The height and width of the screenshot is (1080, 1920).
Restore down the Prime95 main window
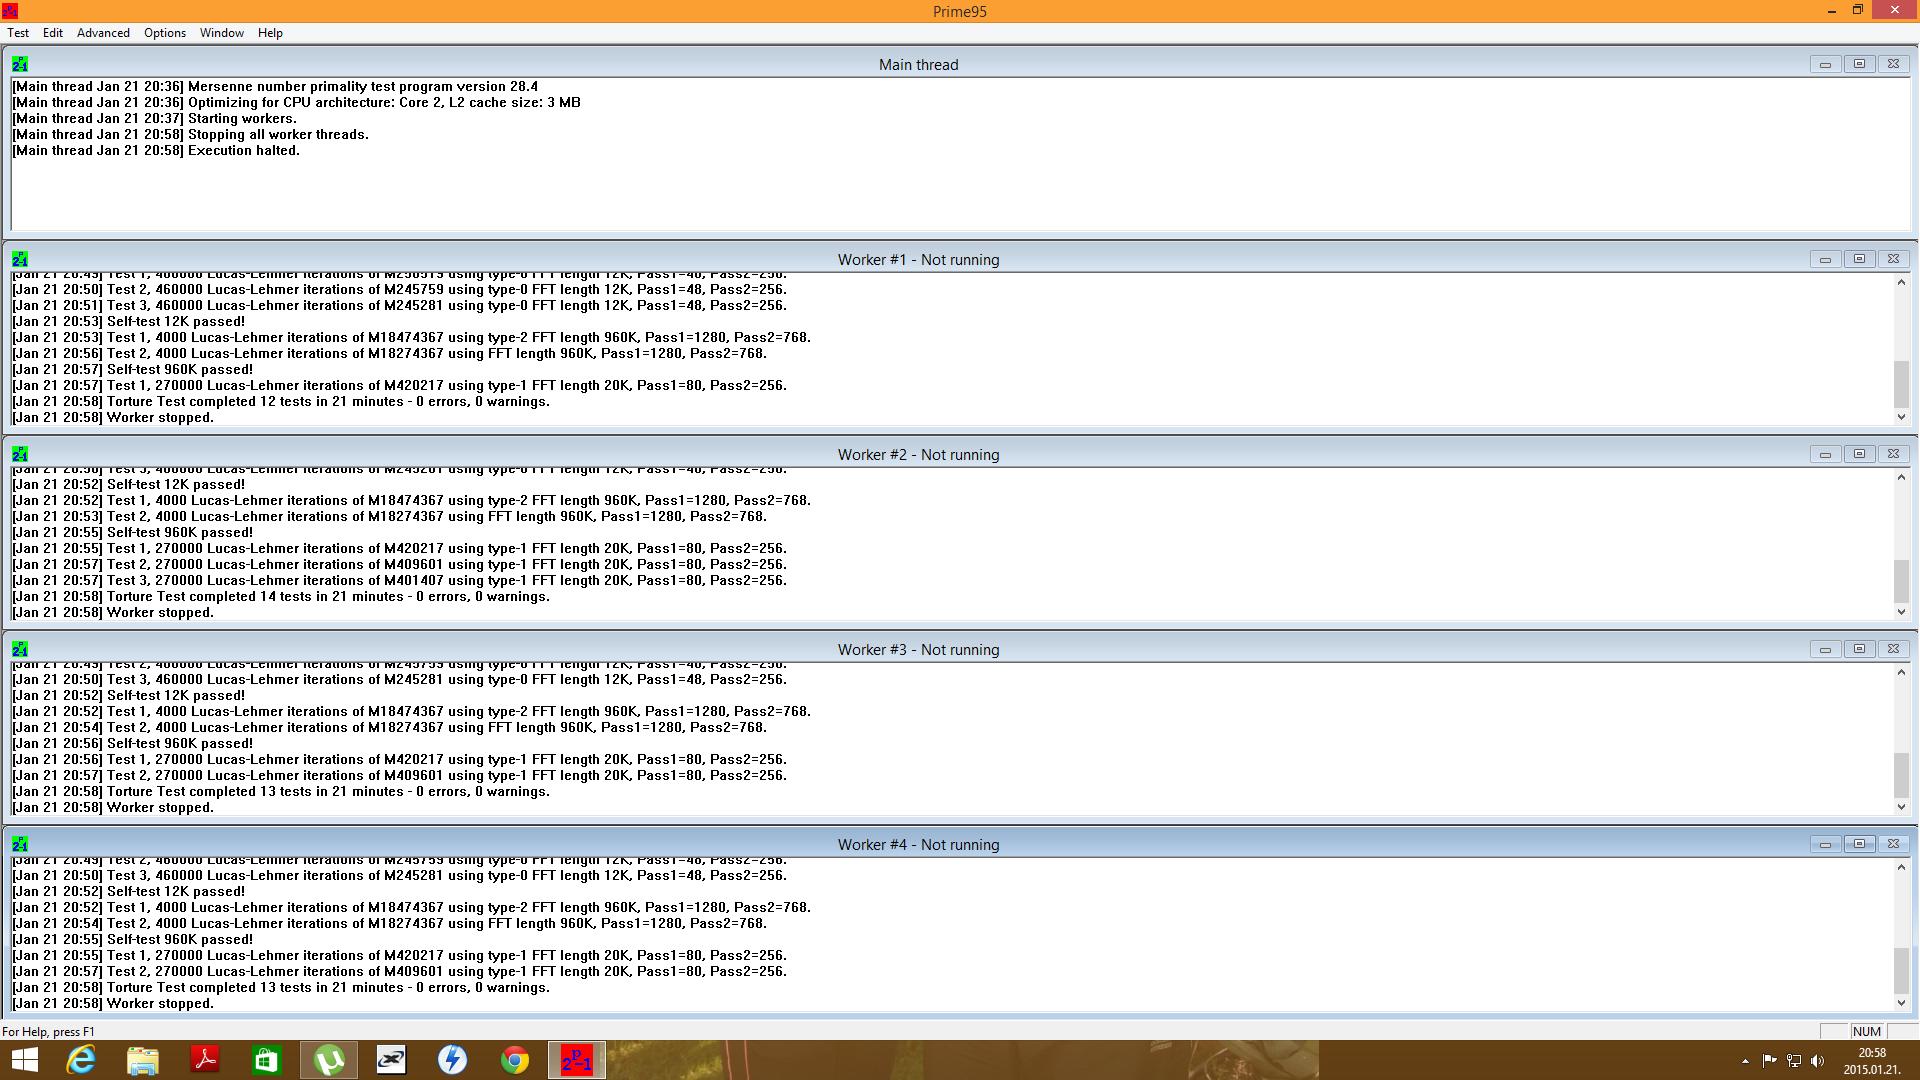point(1857,10)
